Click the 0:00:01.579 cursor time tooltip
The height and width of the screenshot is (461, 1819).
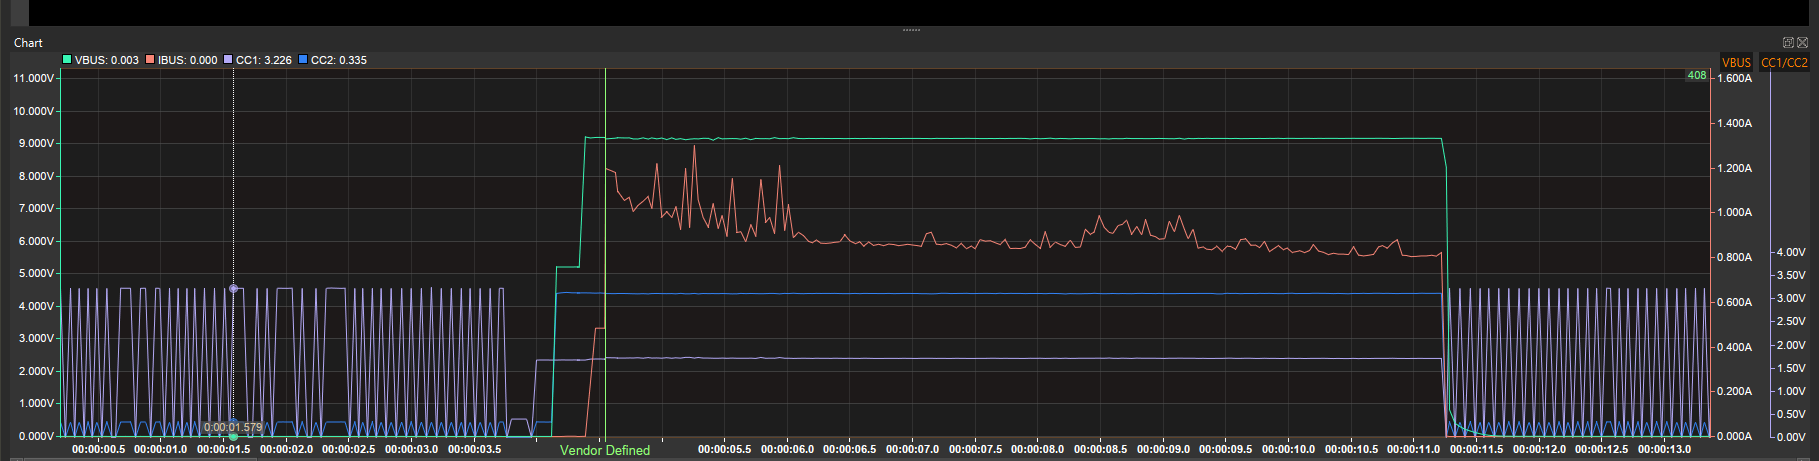(x=233, y=427)
